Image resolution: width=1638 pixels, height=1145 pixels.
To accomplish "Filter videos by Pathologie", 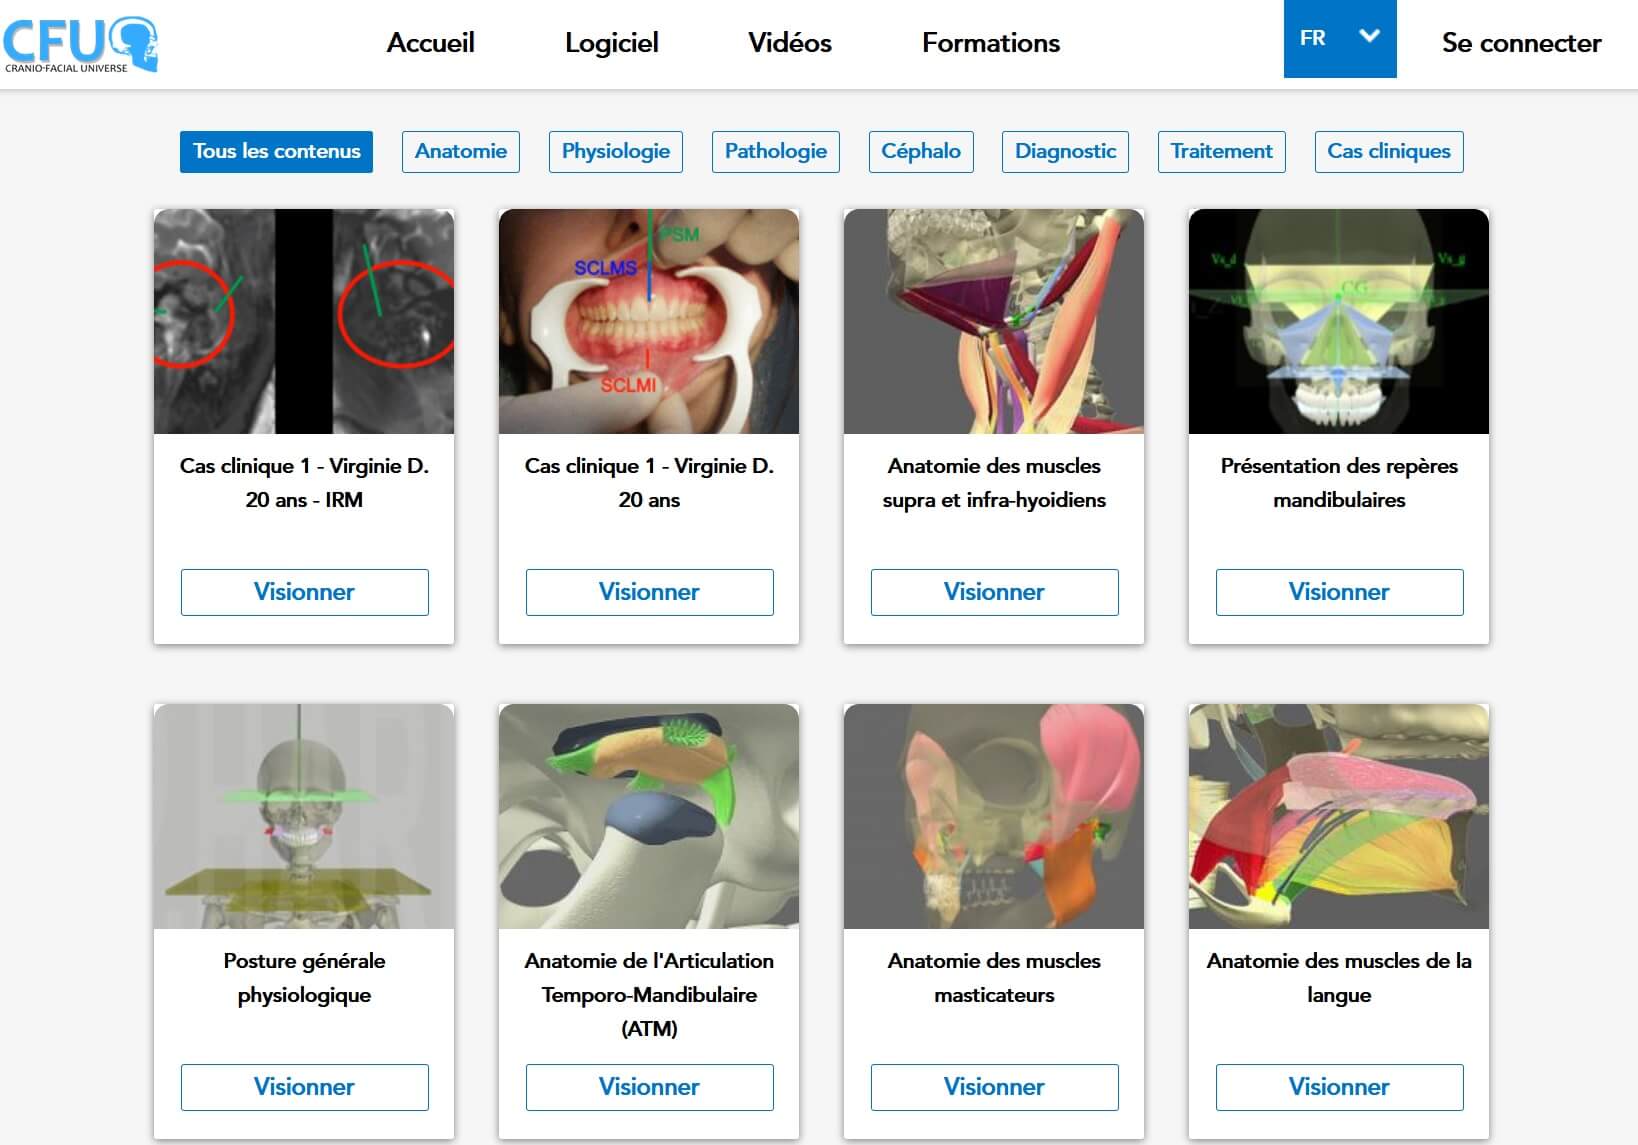I will (776, 152).
